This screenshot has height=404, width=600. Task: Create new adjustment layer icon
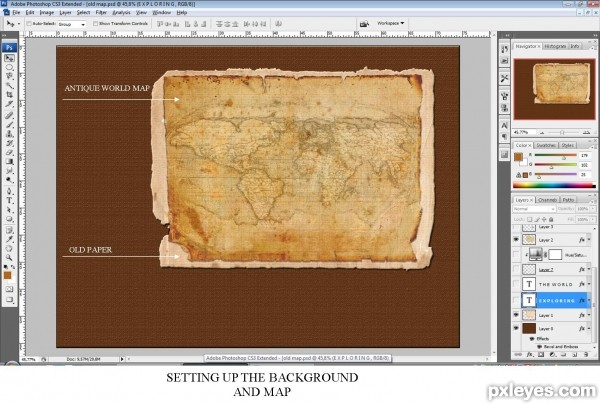[x=552, y=355]
